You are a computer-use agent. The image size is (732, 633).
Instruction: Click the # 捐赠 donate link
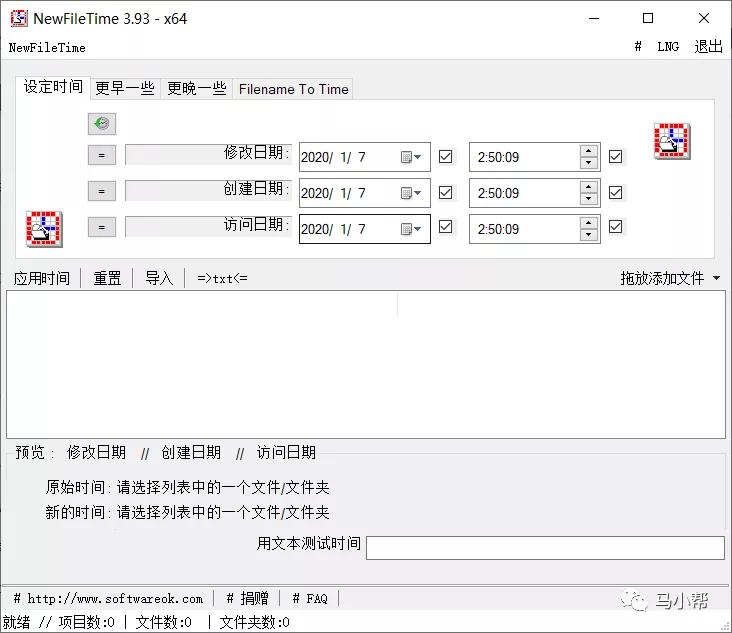tap(247, 598)
